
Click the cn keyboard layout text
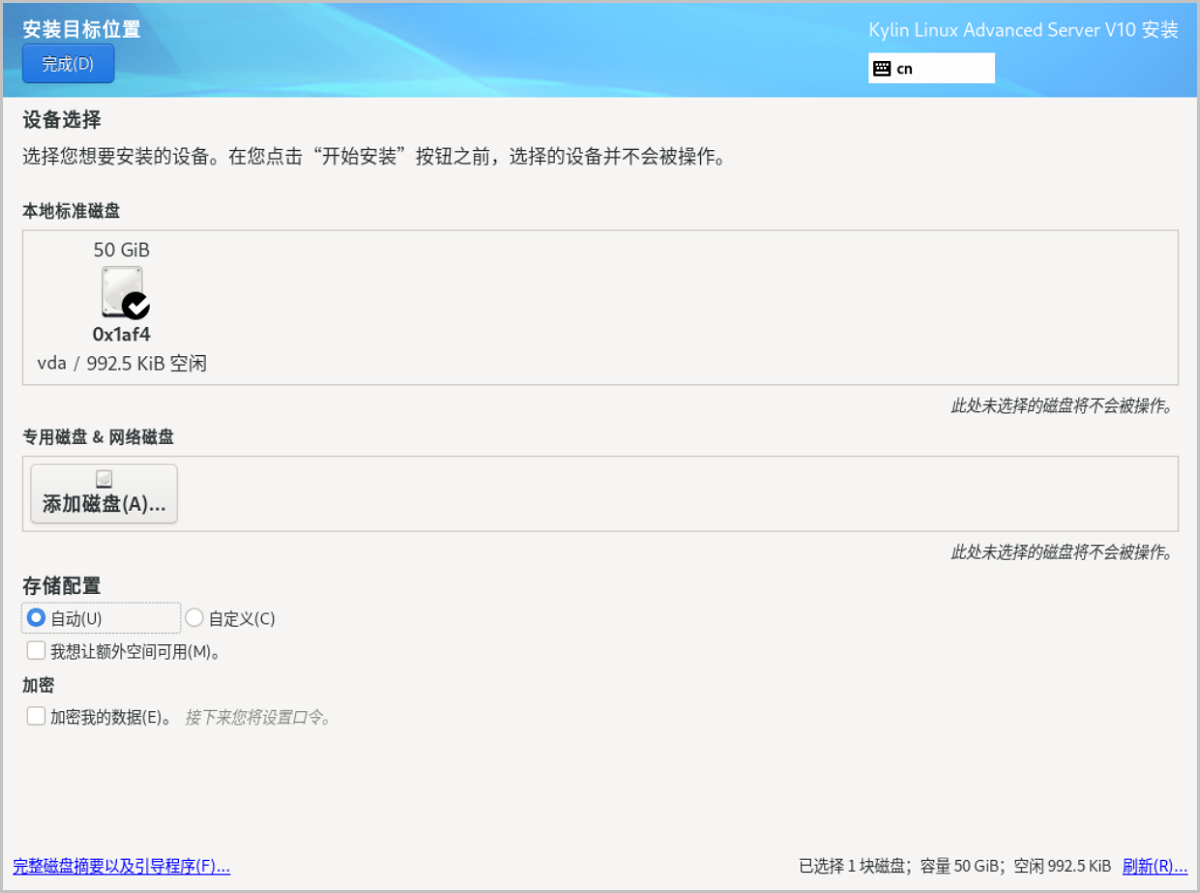[x=905, y=69]
